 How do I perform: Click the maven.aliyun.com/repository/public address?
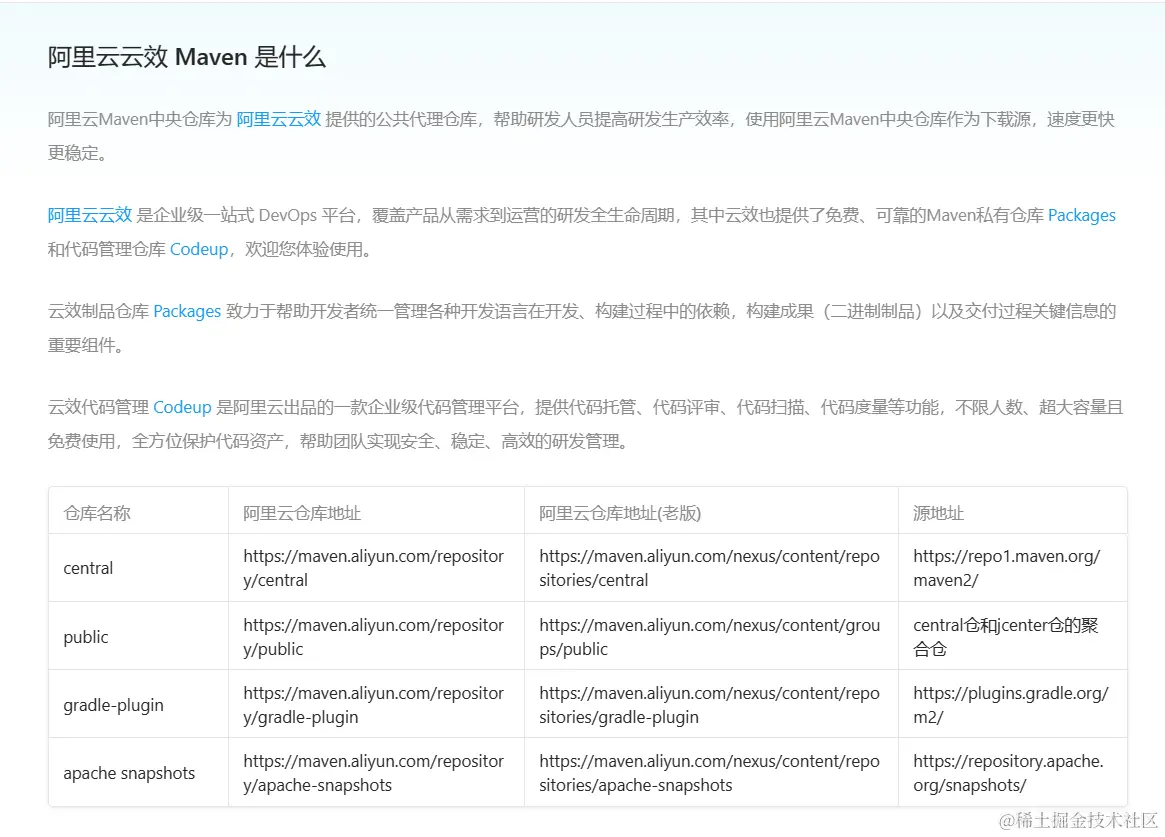(374, 637)
